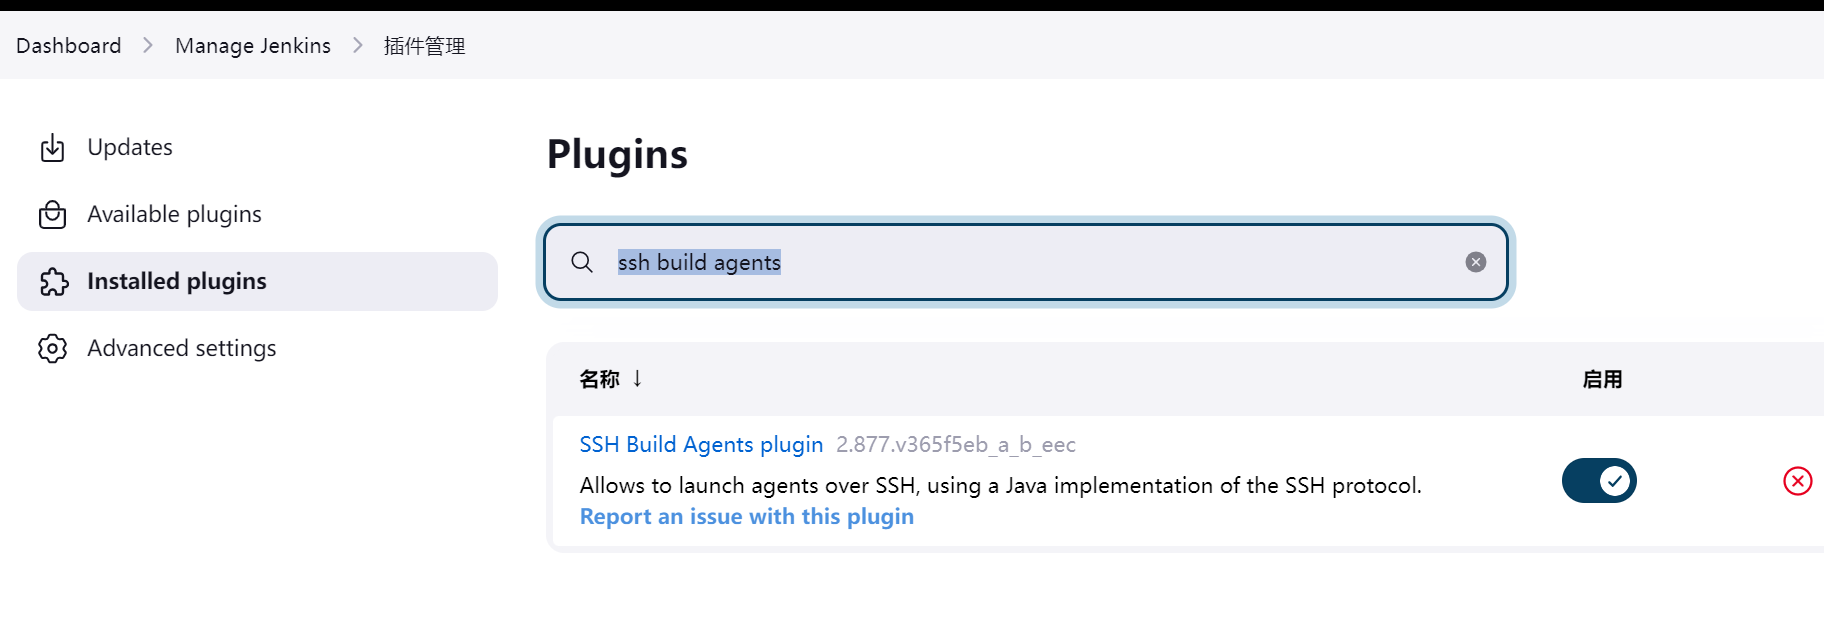Clear the plugin search text
Image resolution: width=1824 pixels, height=639 pixels.
(1475, 262)
